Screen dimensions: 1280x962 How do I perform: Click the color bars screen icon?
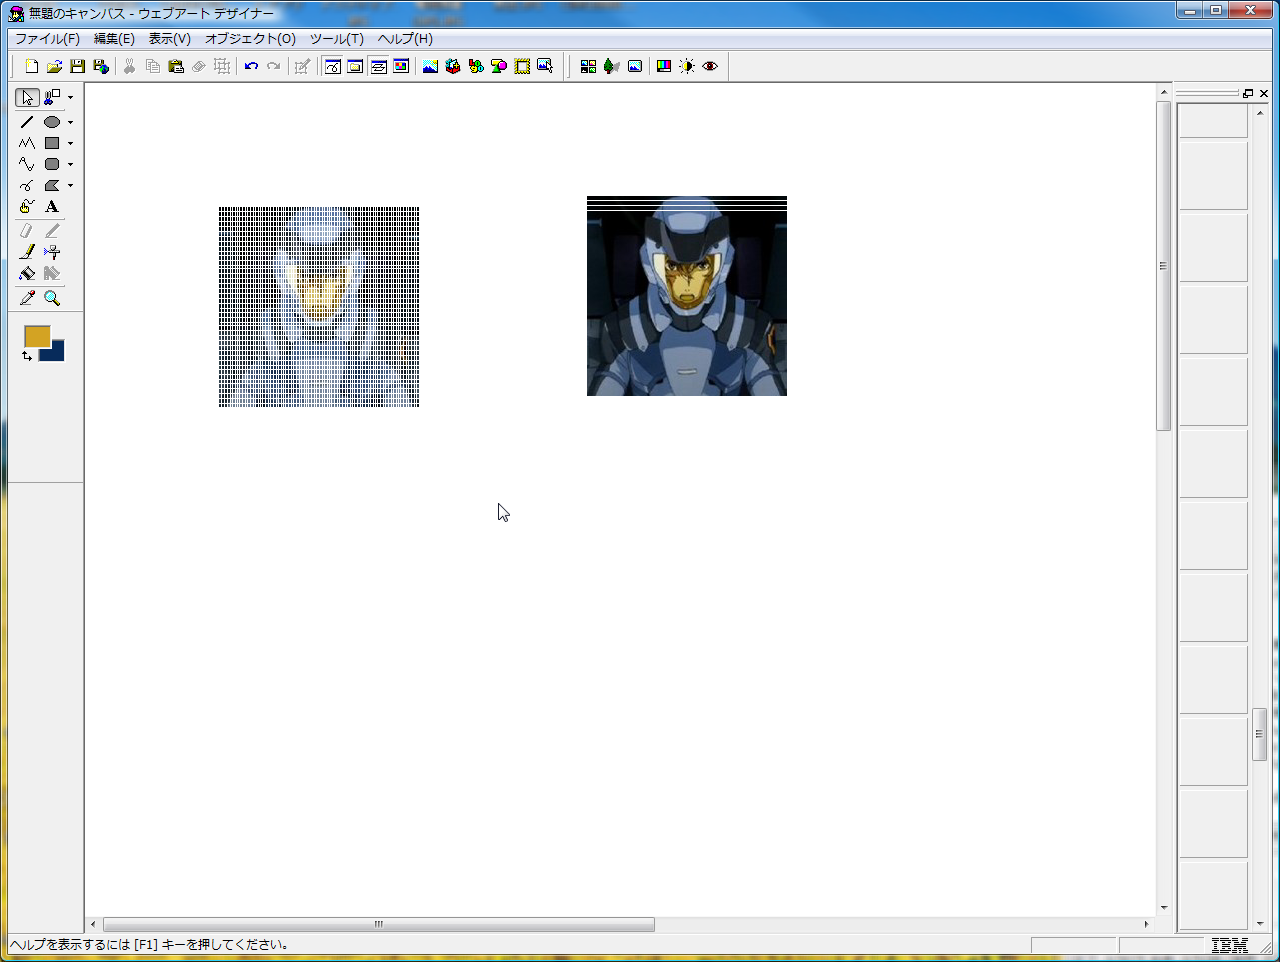tap(664, 66)
